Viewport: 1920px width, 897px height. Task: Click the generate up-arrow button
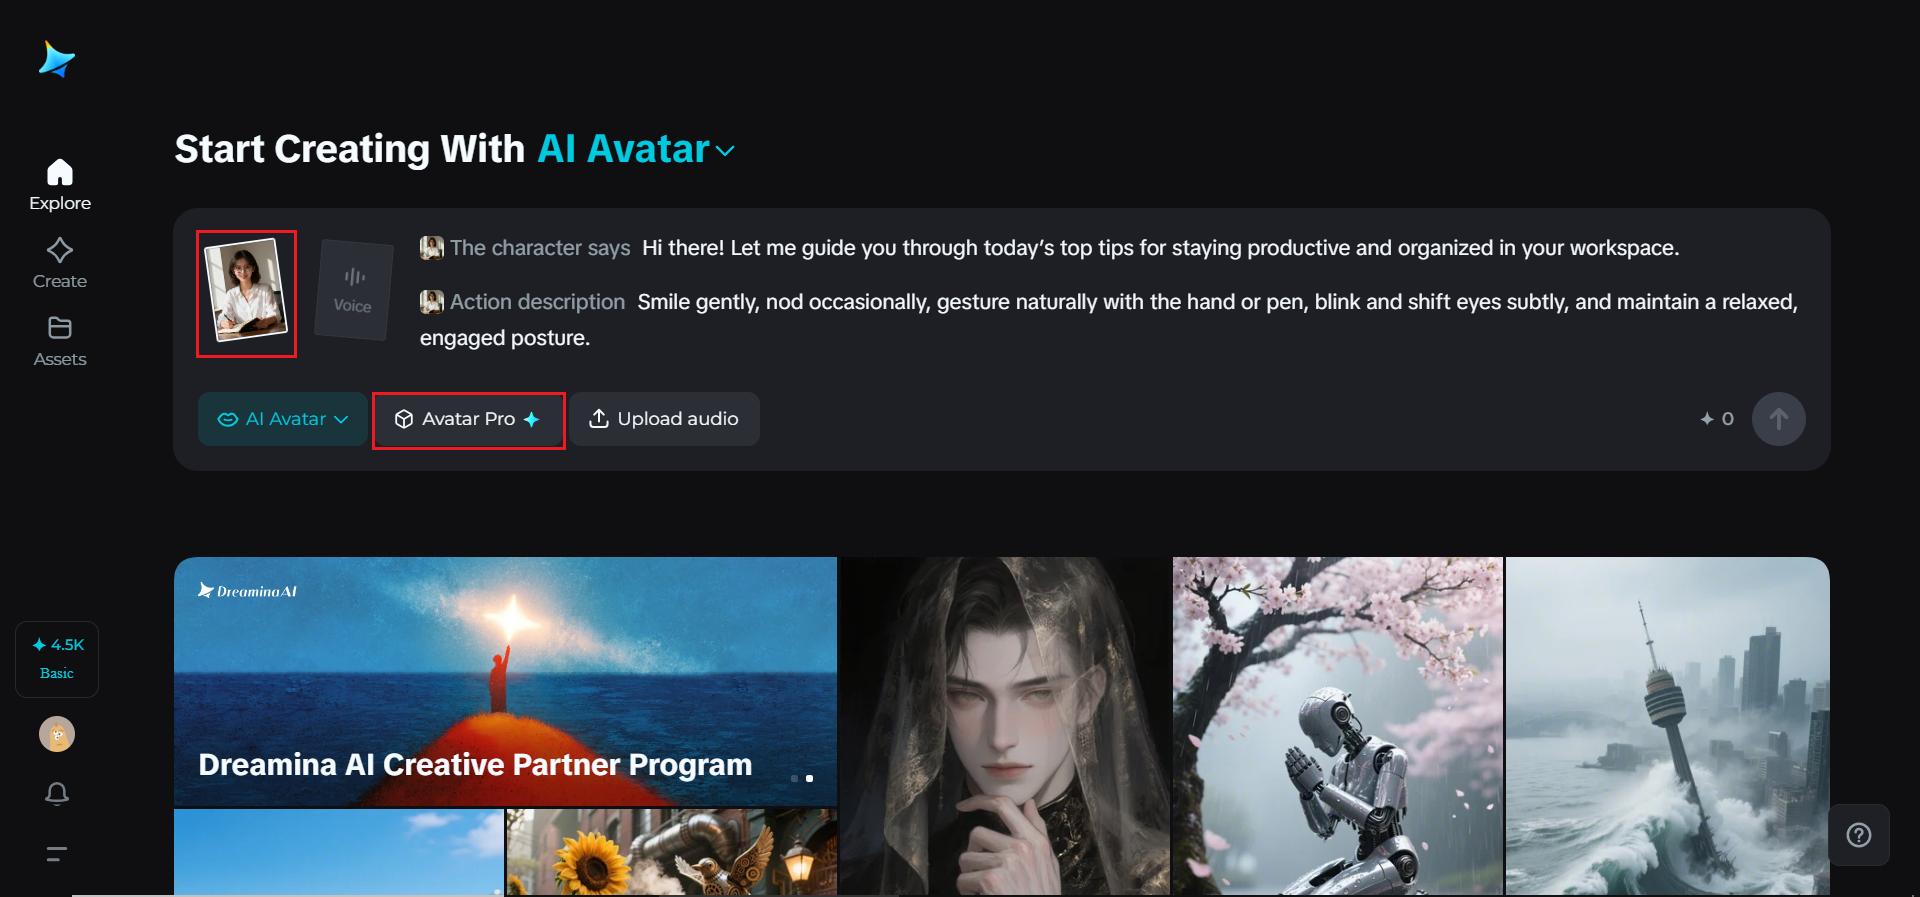coord(1778,419)
